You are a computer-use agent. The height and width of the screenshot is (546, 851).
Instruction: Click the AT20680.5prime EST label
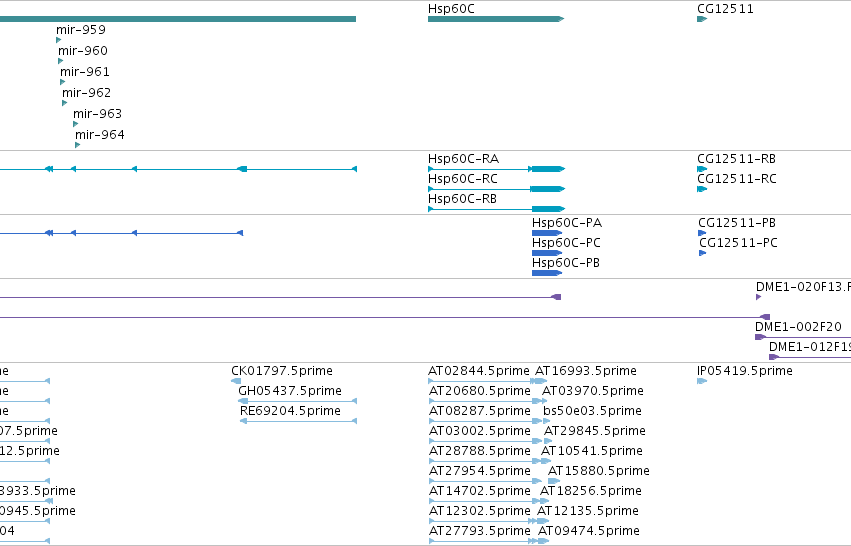pyautogui.click(x=480, y=391)
